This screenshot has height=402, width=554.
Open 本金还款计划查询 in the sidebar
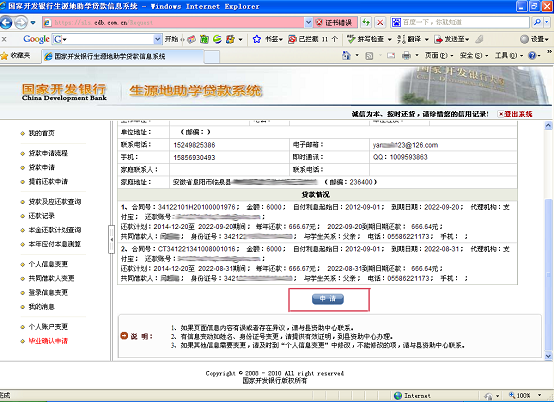pos(55,230)
